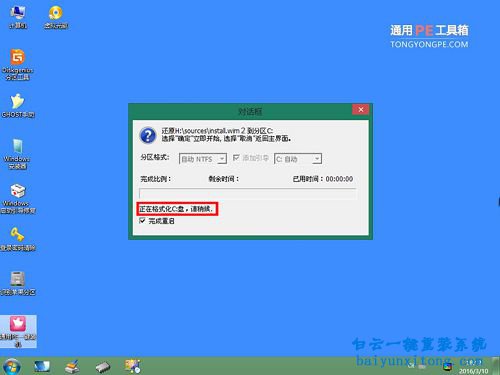Click the memory chip taskbar icon
Viewport: 500px width, 375px height.
[x=103, y=367]
